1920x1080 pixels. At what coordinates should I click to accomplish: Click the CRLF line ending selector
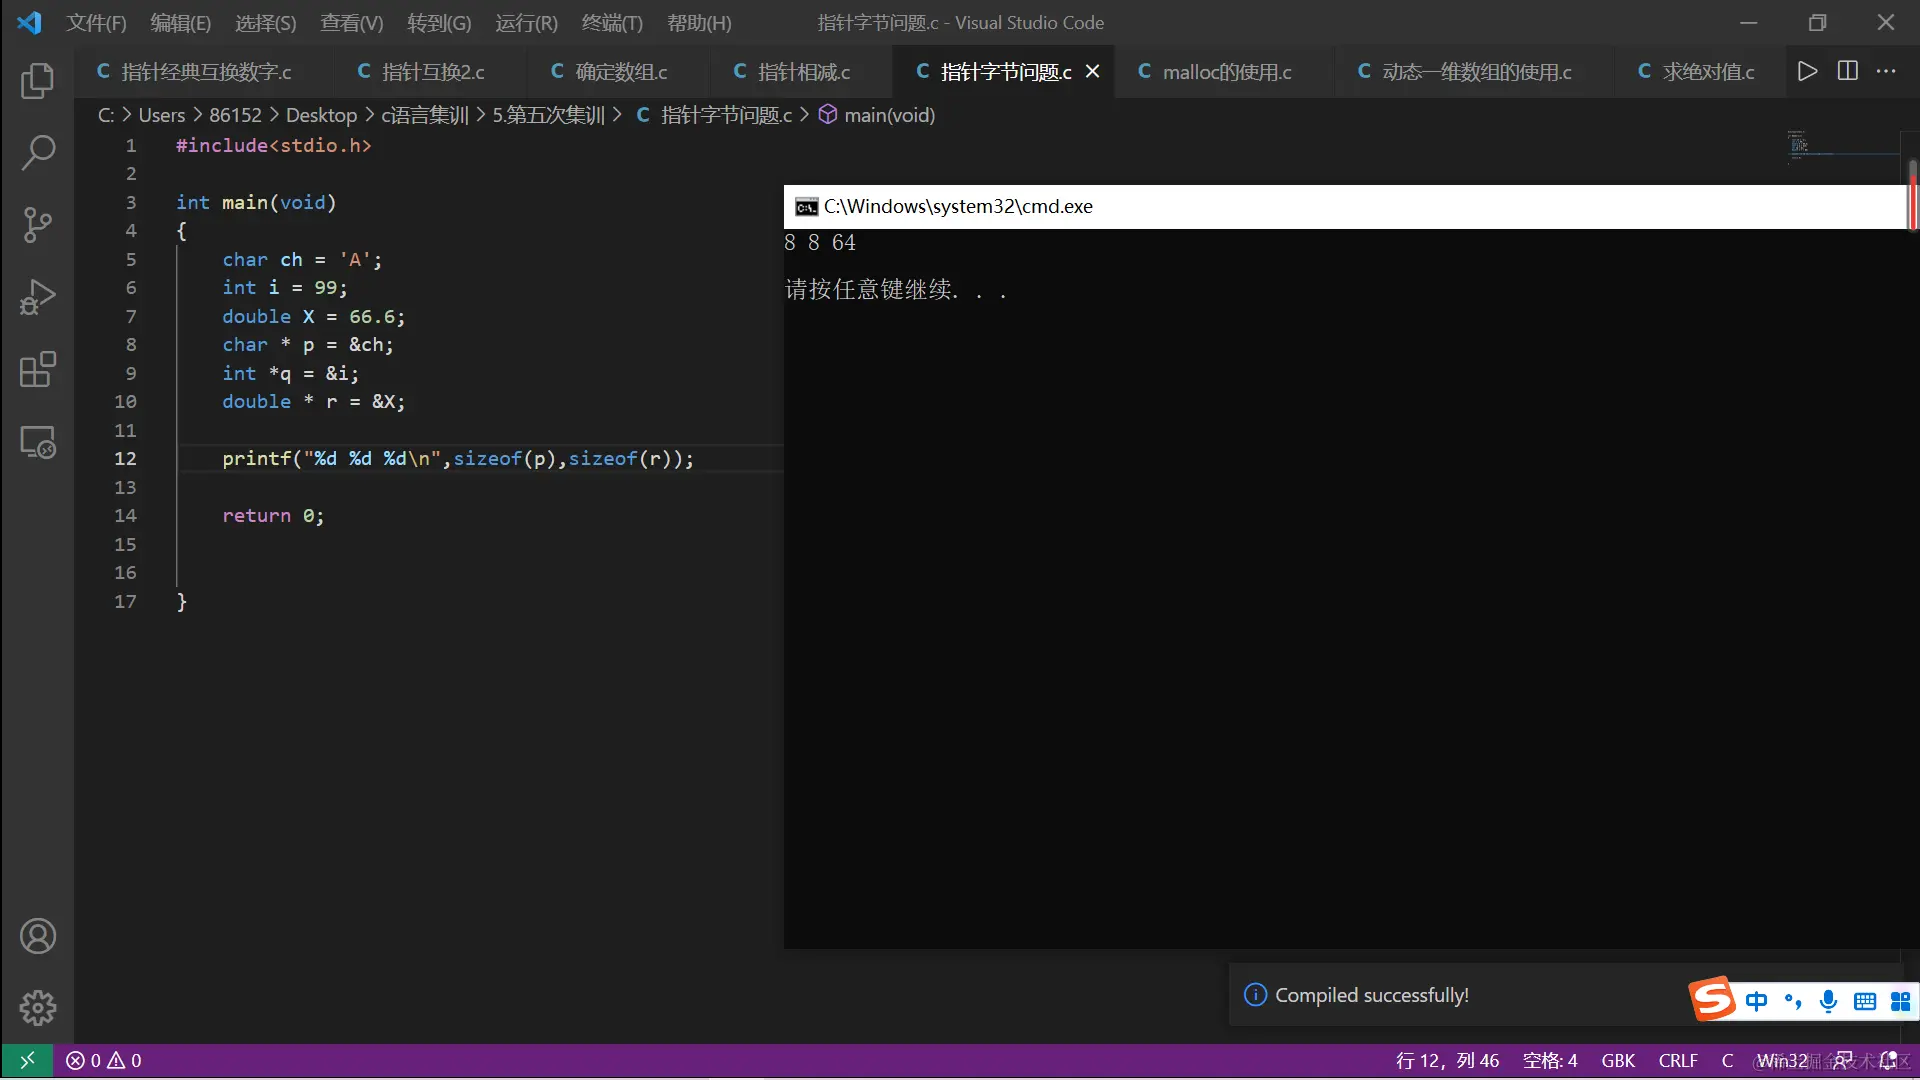1677,1060
